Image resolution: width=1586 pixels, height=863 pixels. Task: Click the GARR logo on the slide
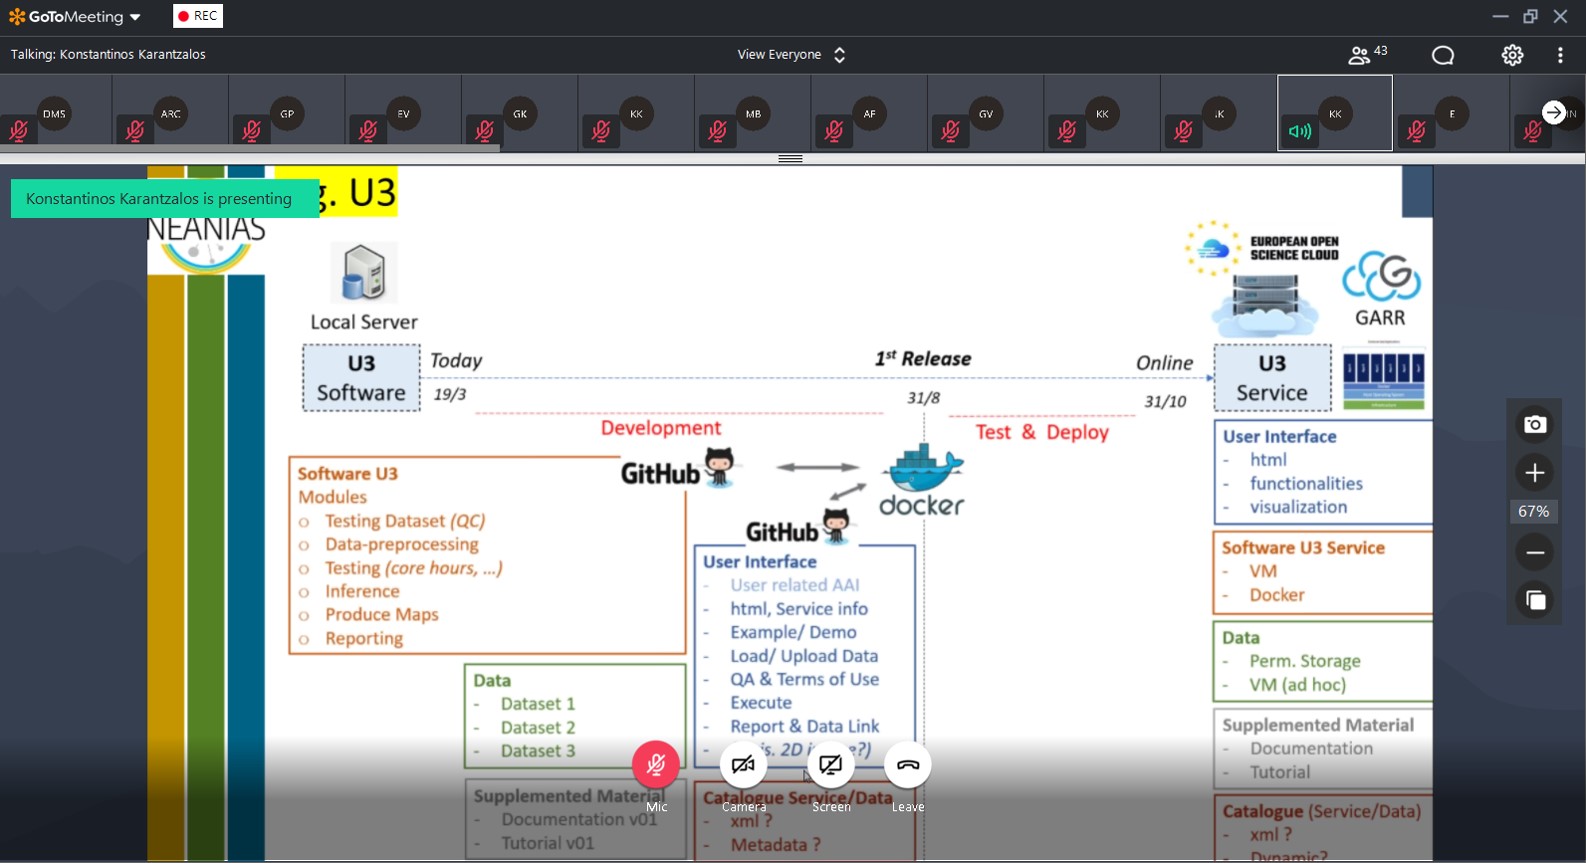pyautogui.click(x=1381, y=290)
